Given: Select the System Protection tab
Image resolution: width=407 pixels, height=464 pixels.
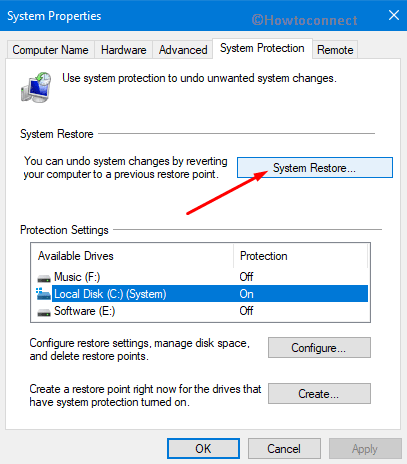Looking at the screenshot, I should click(x=262, y=48).
